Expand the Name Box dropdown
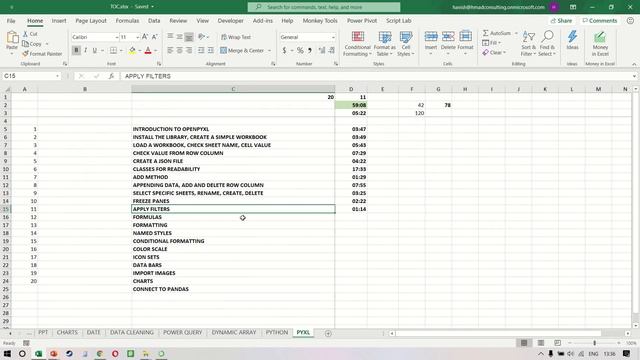The image size is (640, 360). [58, 76]
